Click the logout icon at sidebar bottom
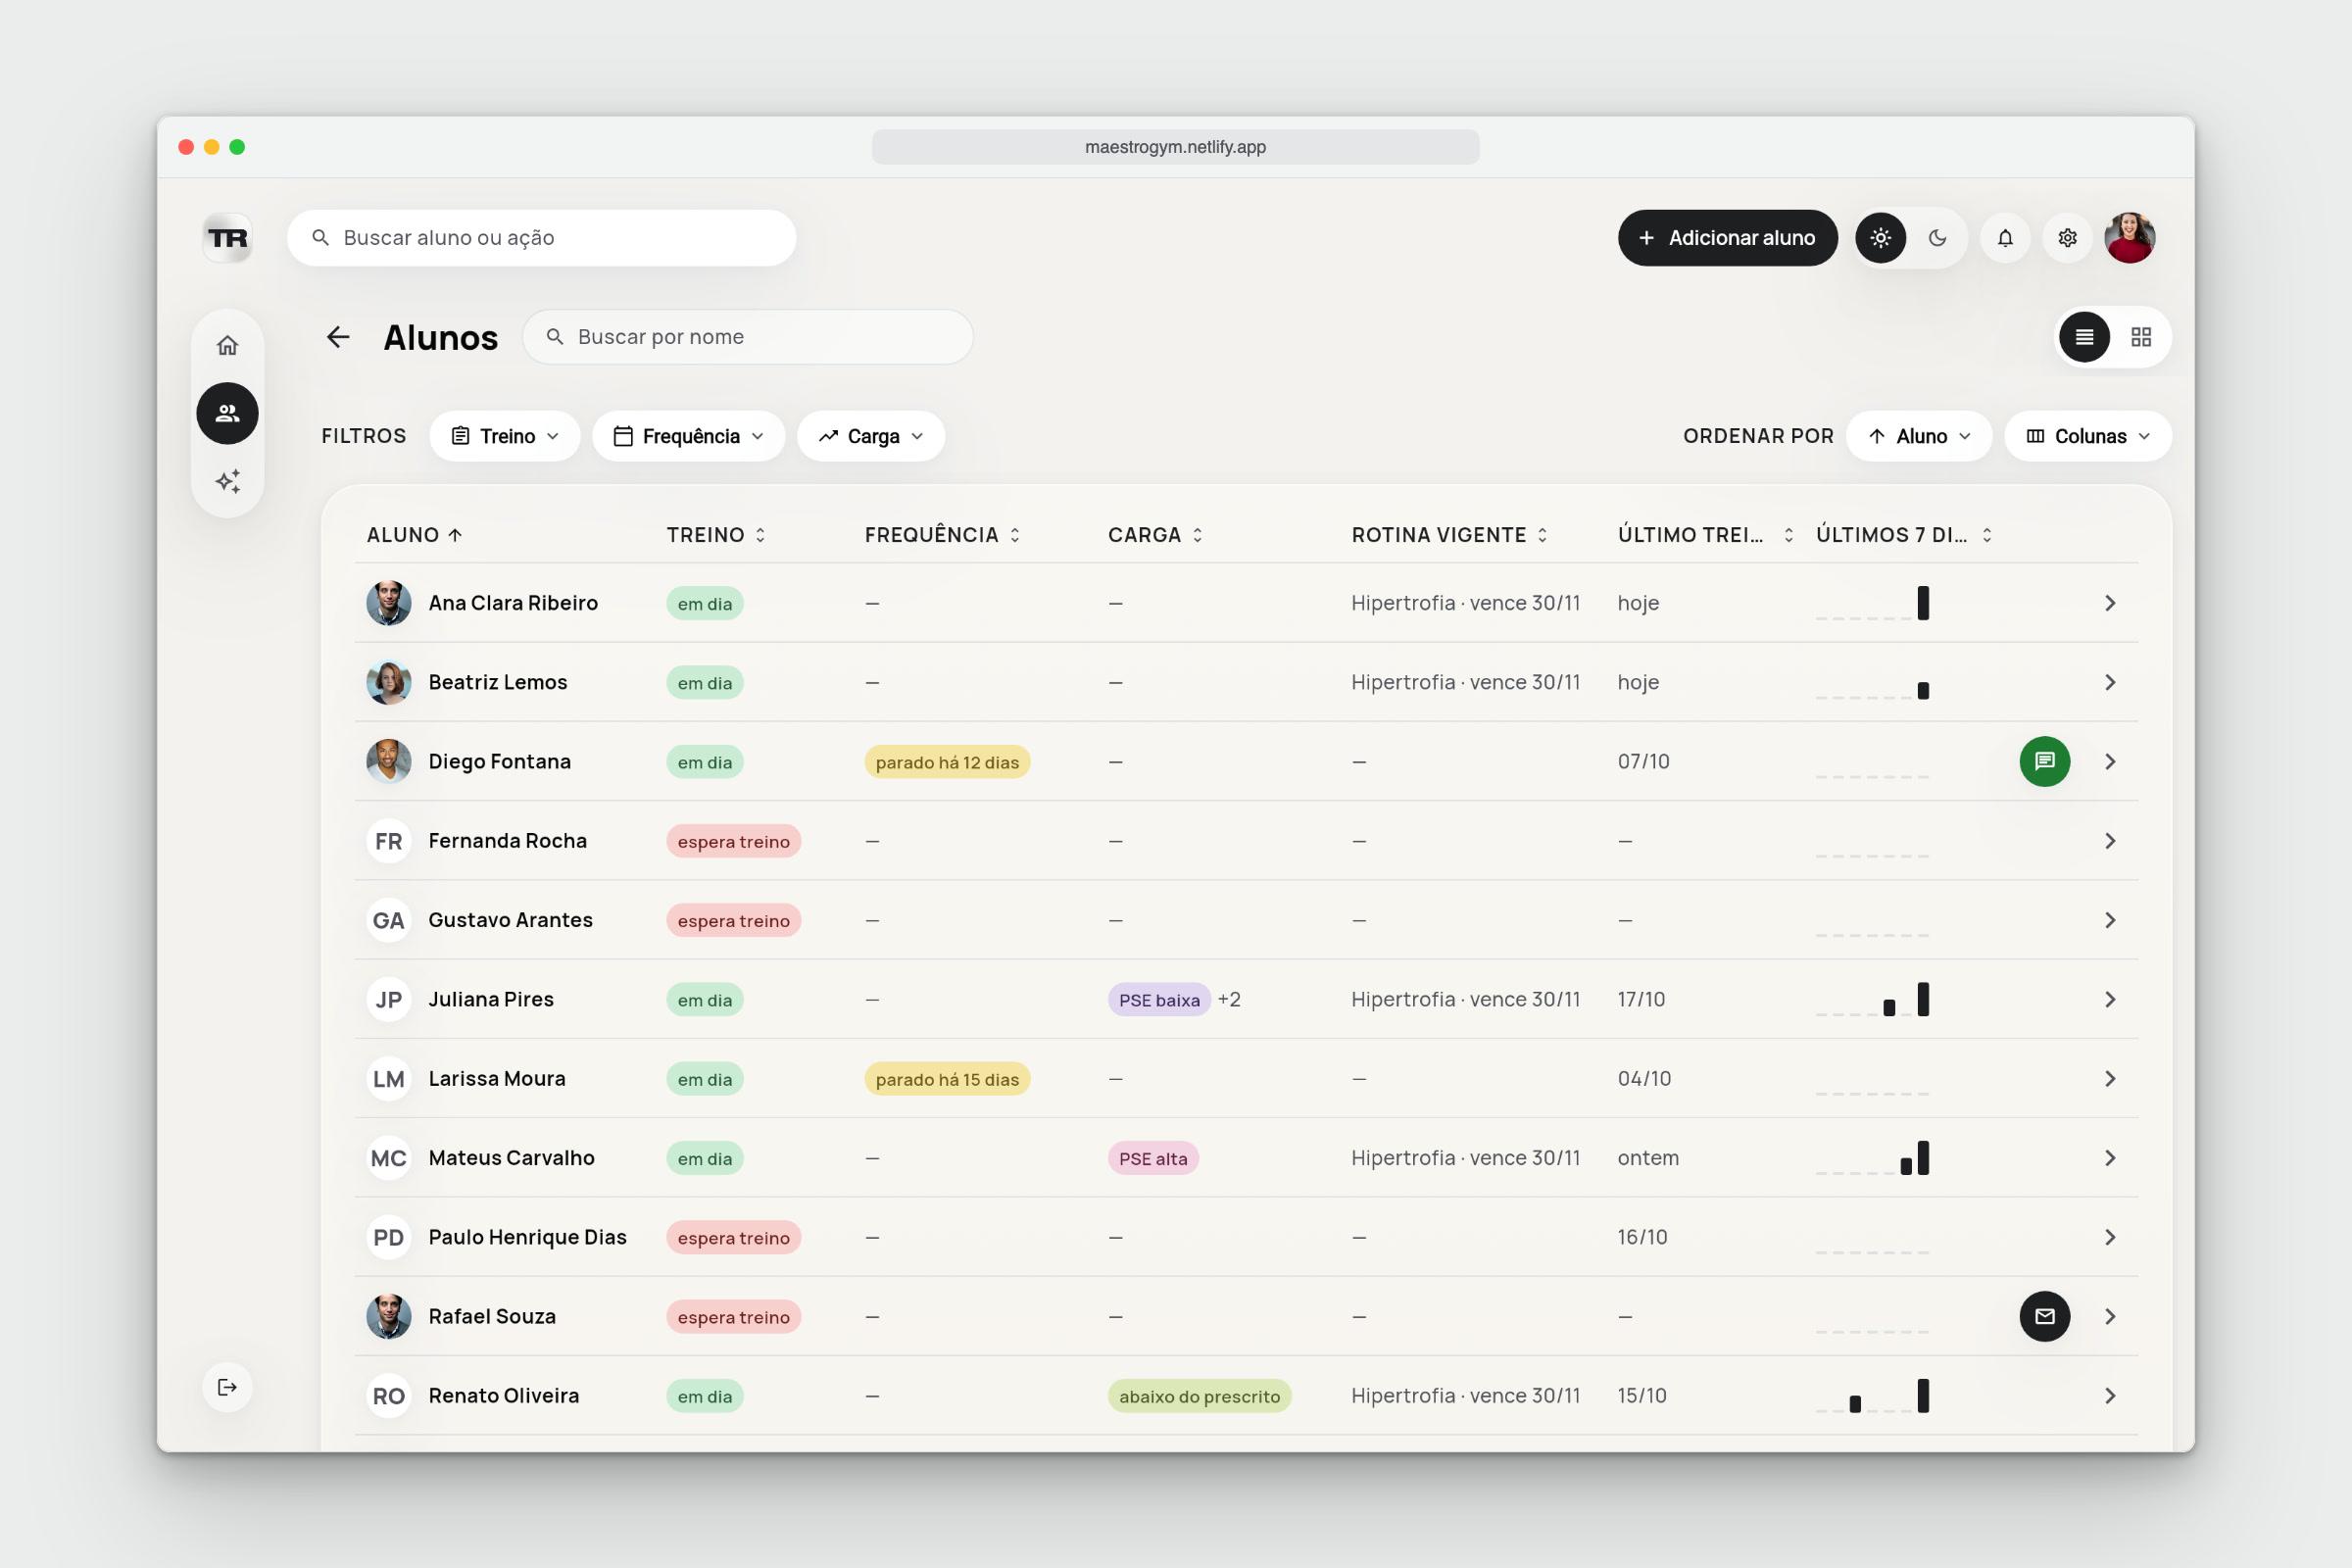Screen dimensions: 2352x1568 pos(227,1387)
